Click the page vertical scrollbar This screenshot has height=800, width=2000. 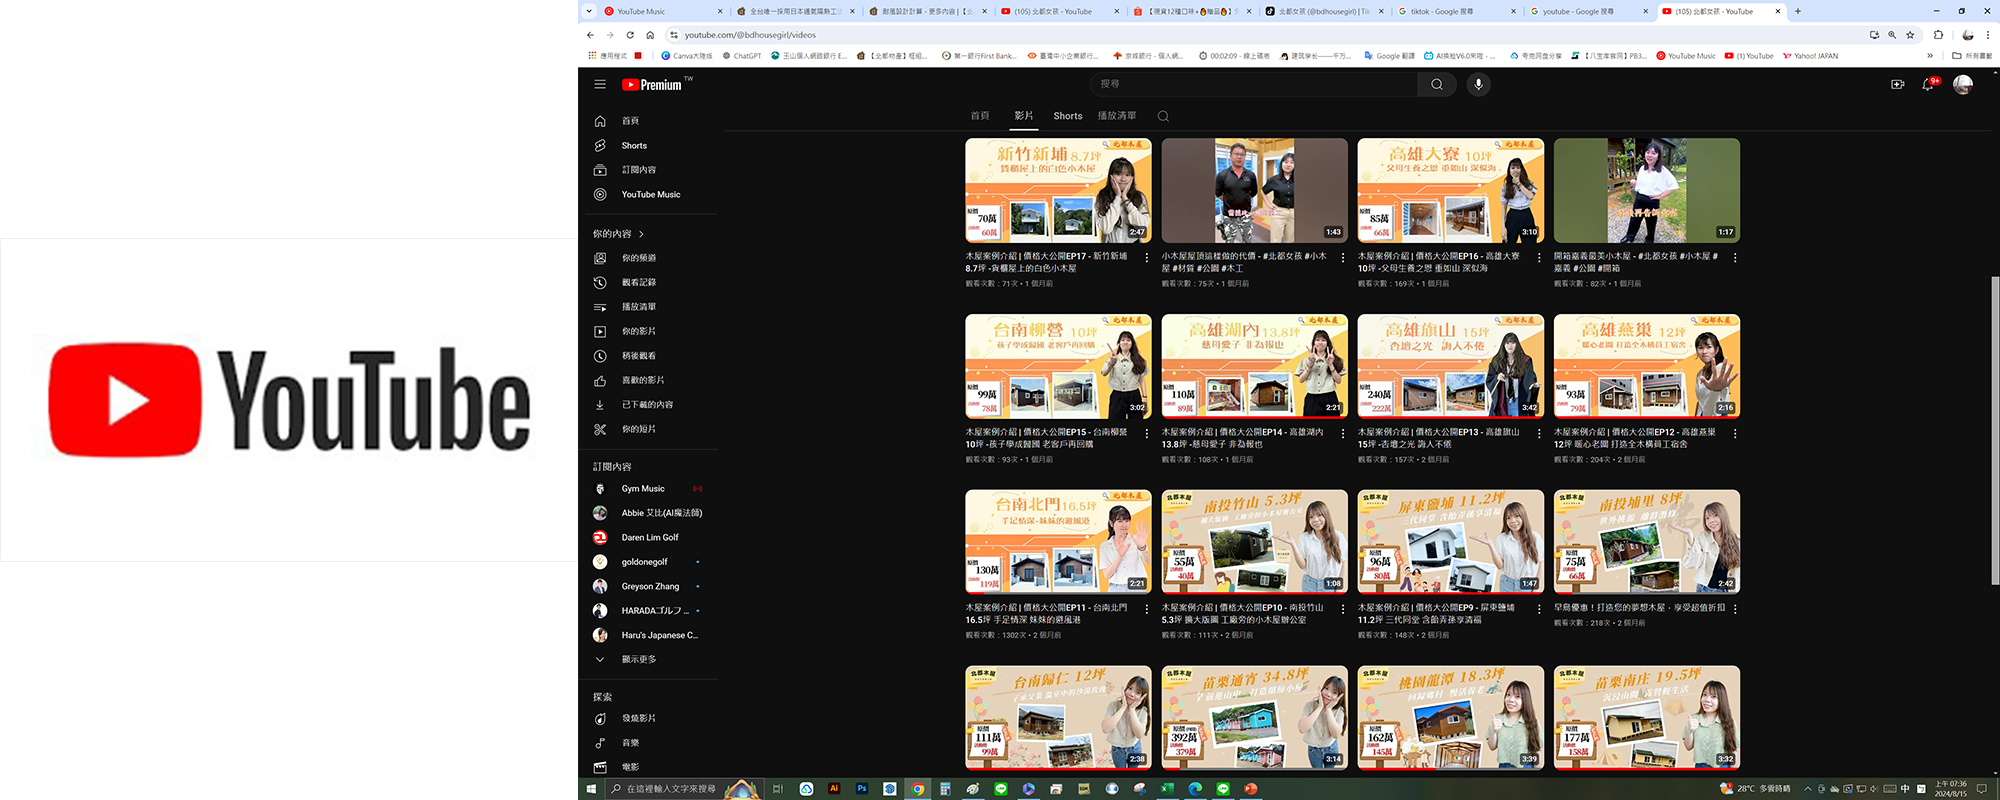pos(1995,430)
